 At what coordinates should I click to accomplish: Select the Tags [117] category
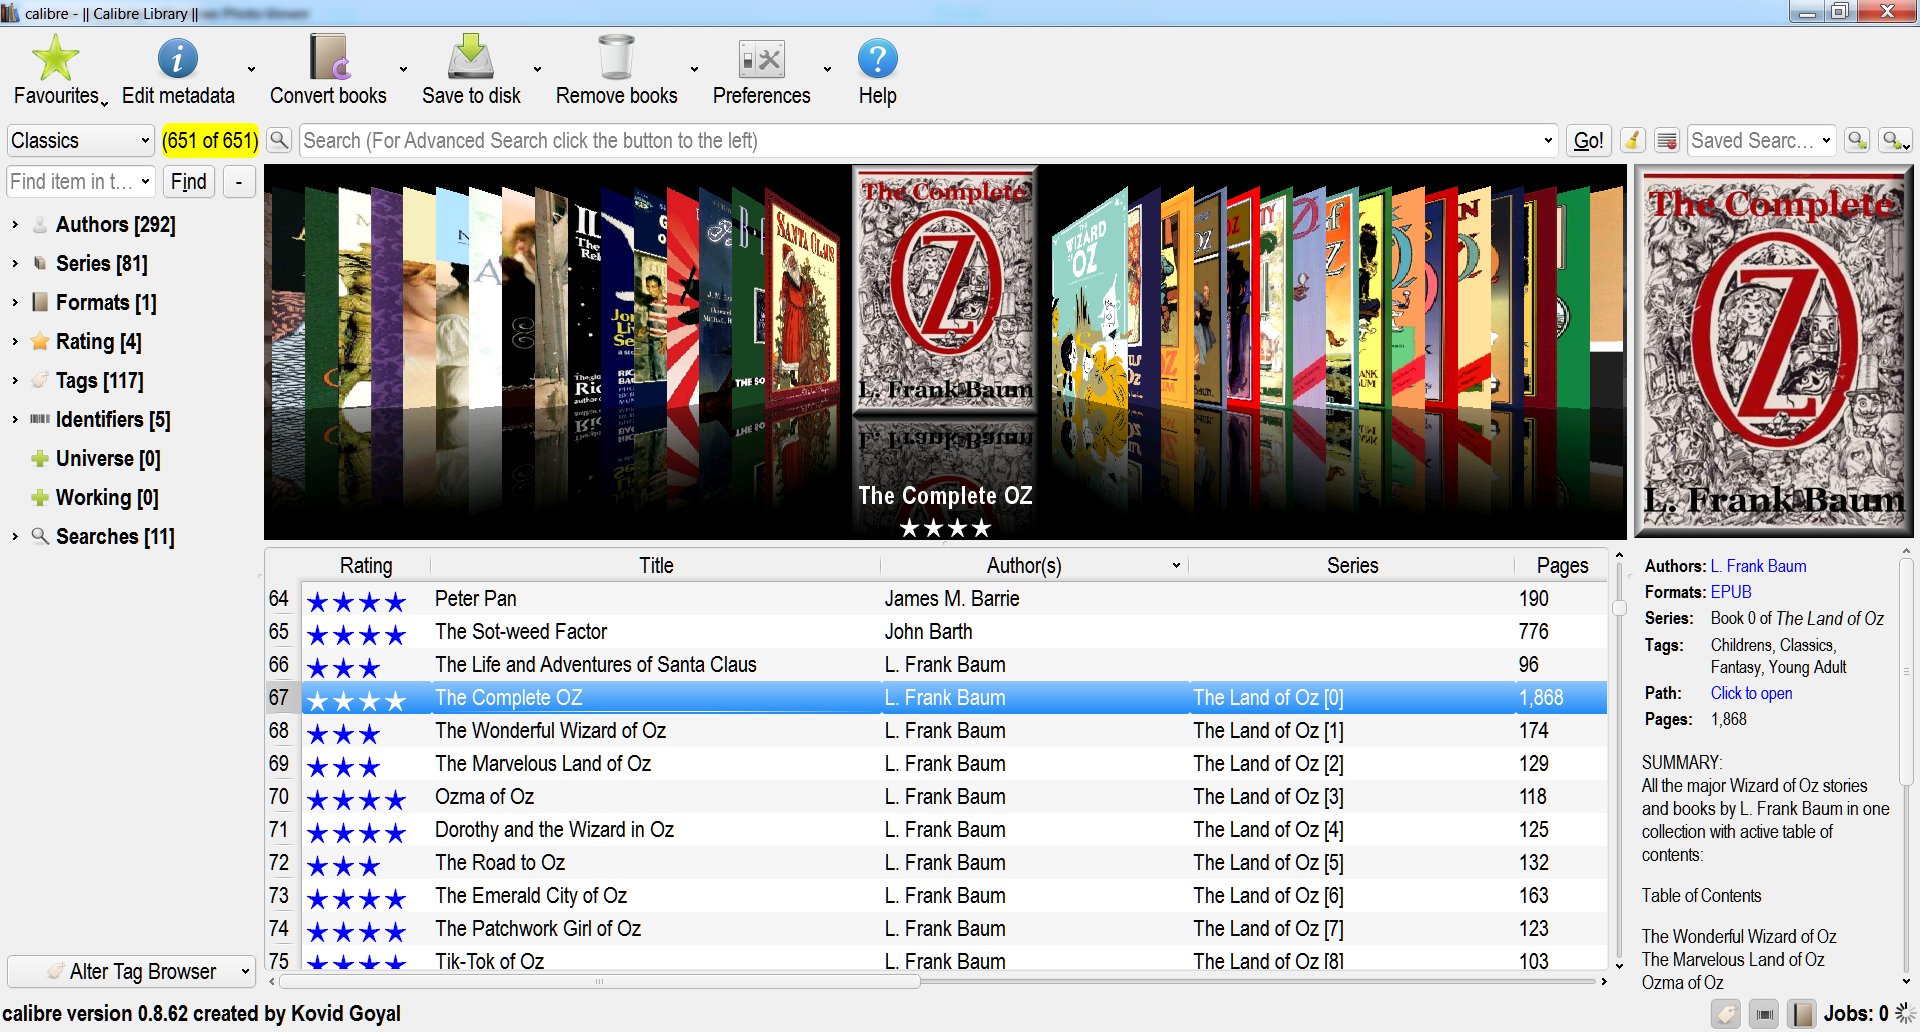99,380
